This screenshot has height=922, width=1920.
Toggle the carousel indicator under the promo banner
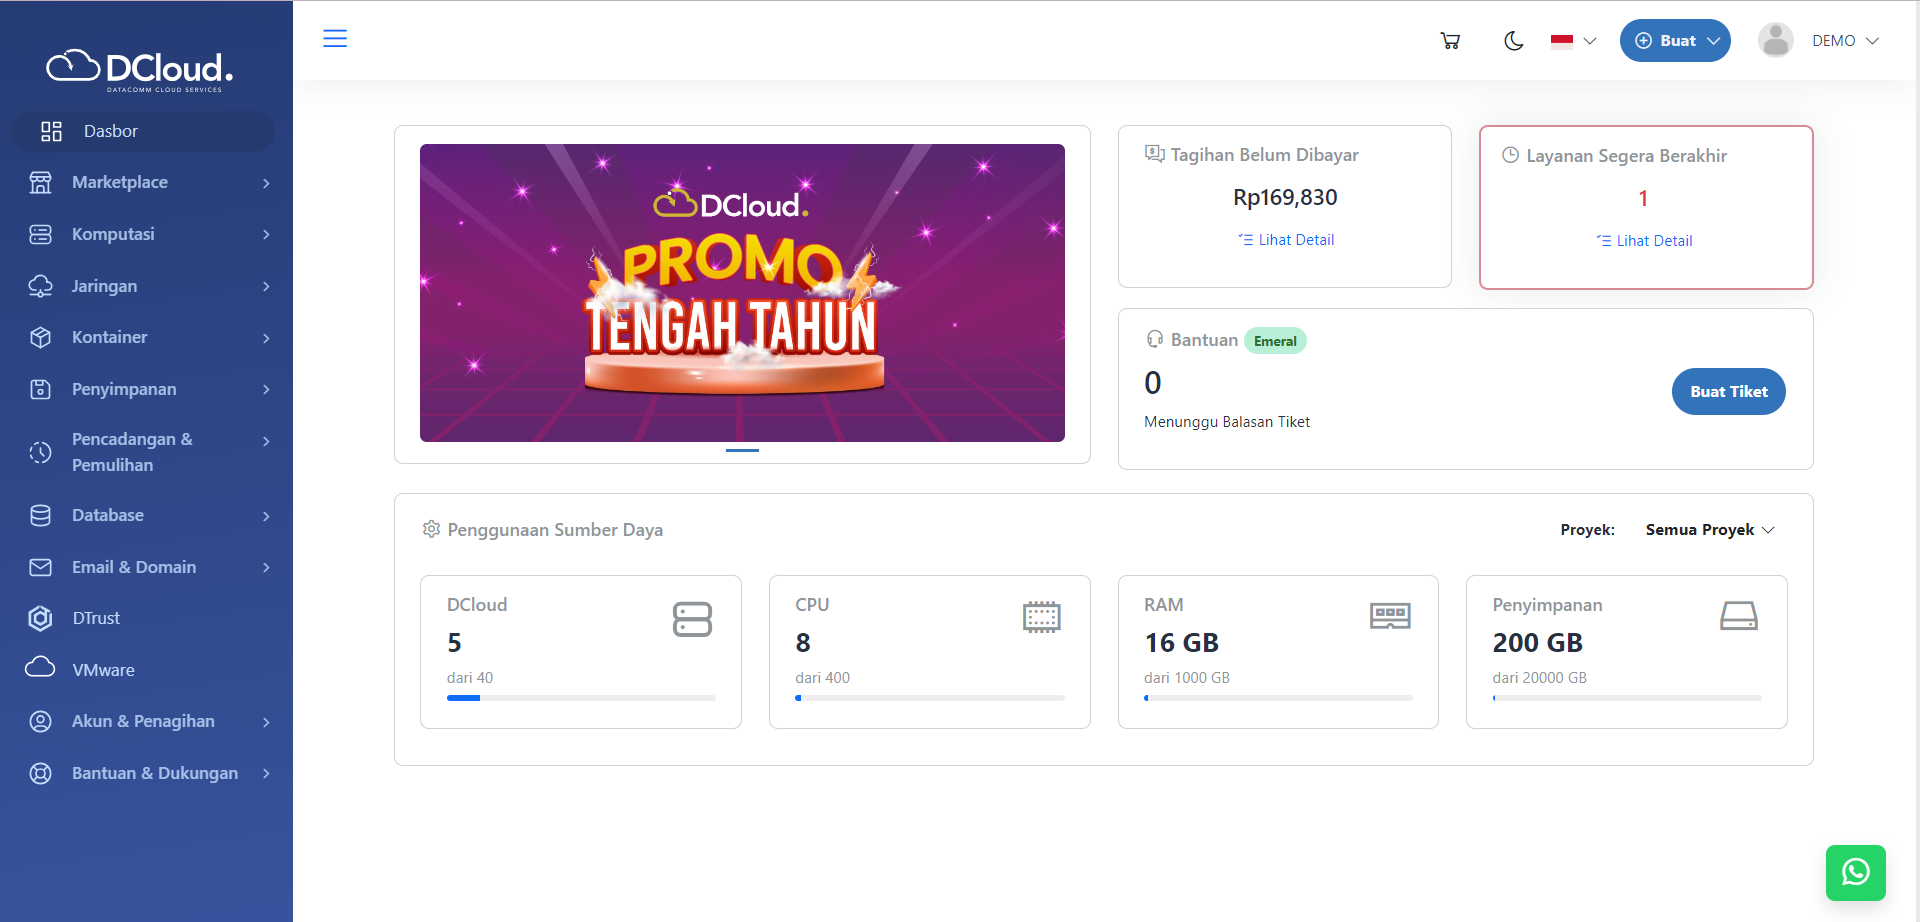pyautogui.click(x=742, y=451)
